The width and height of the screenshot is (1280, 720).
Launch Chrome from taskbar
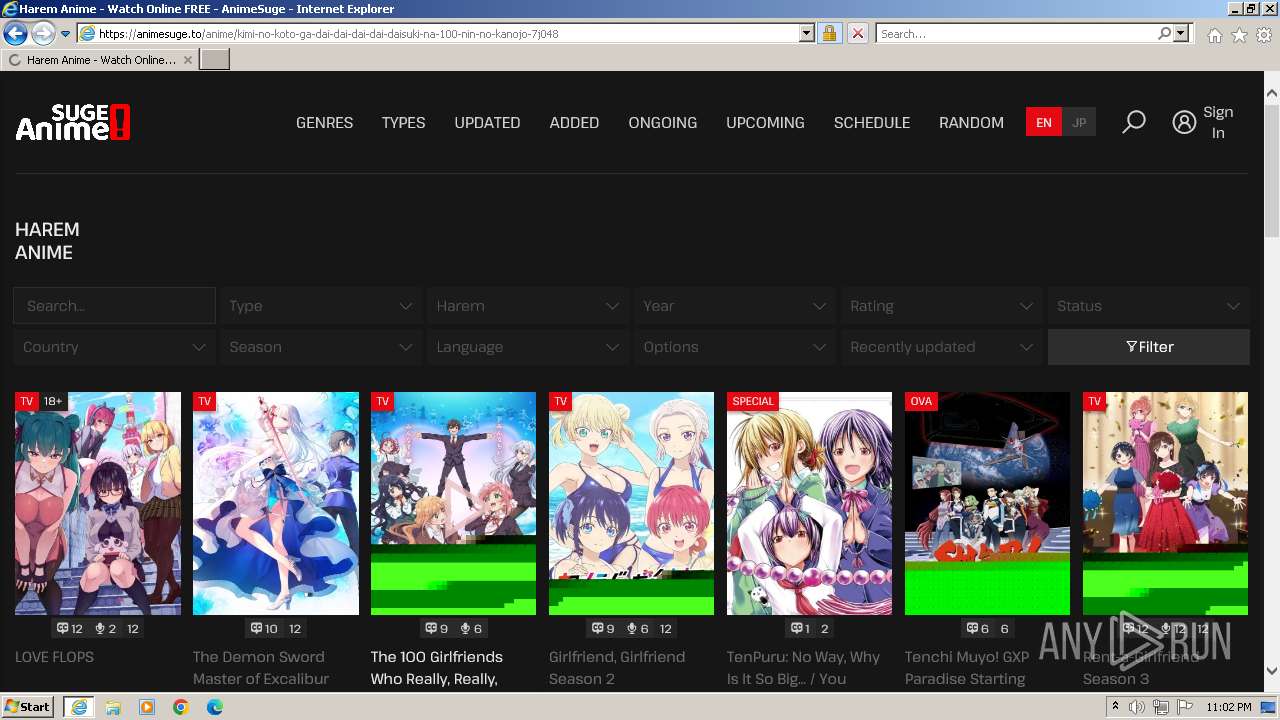pyautogui.click(x=181, y=707)
